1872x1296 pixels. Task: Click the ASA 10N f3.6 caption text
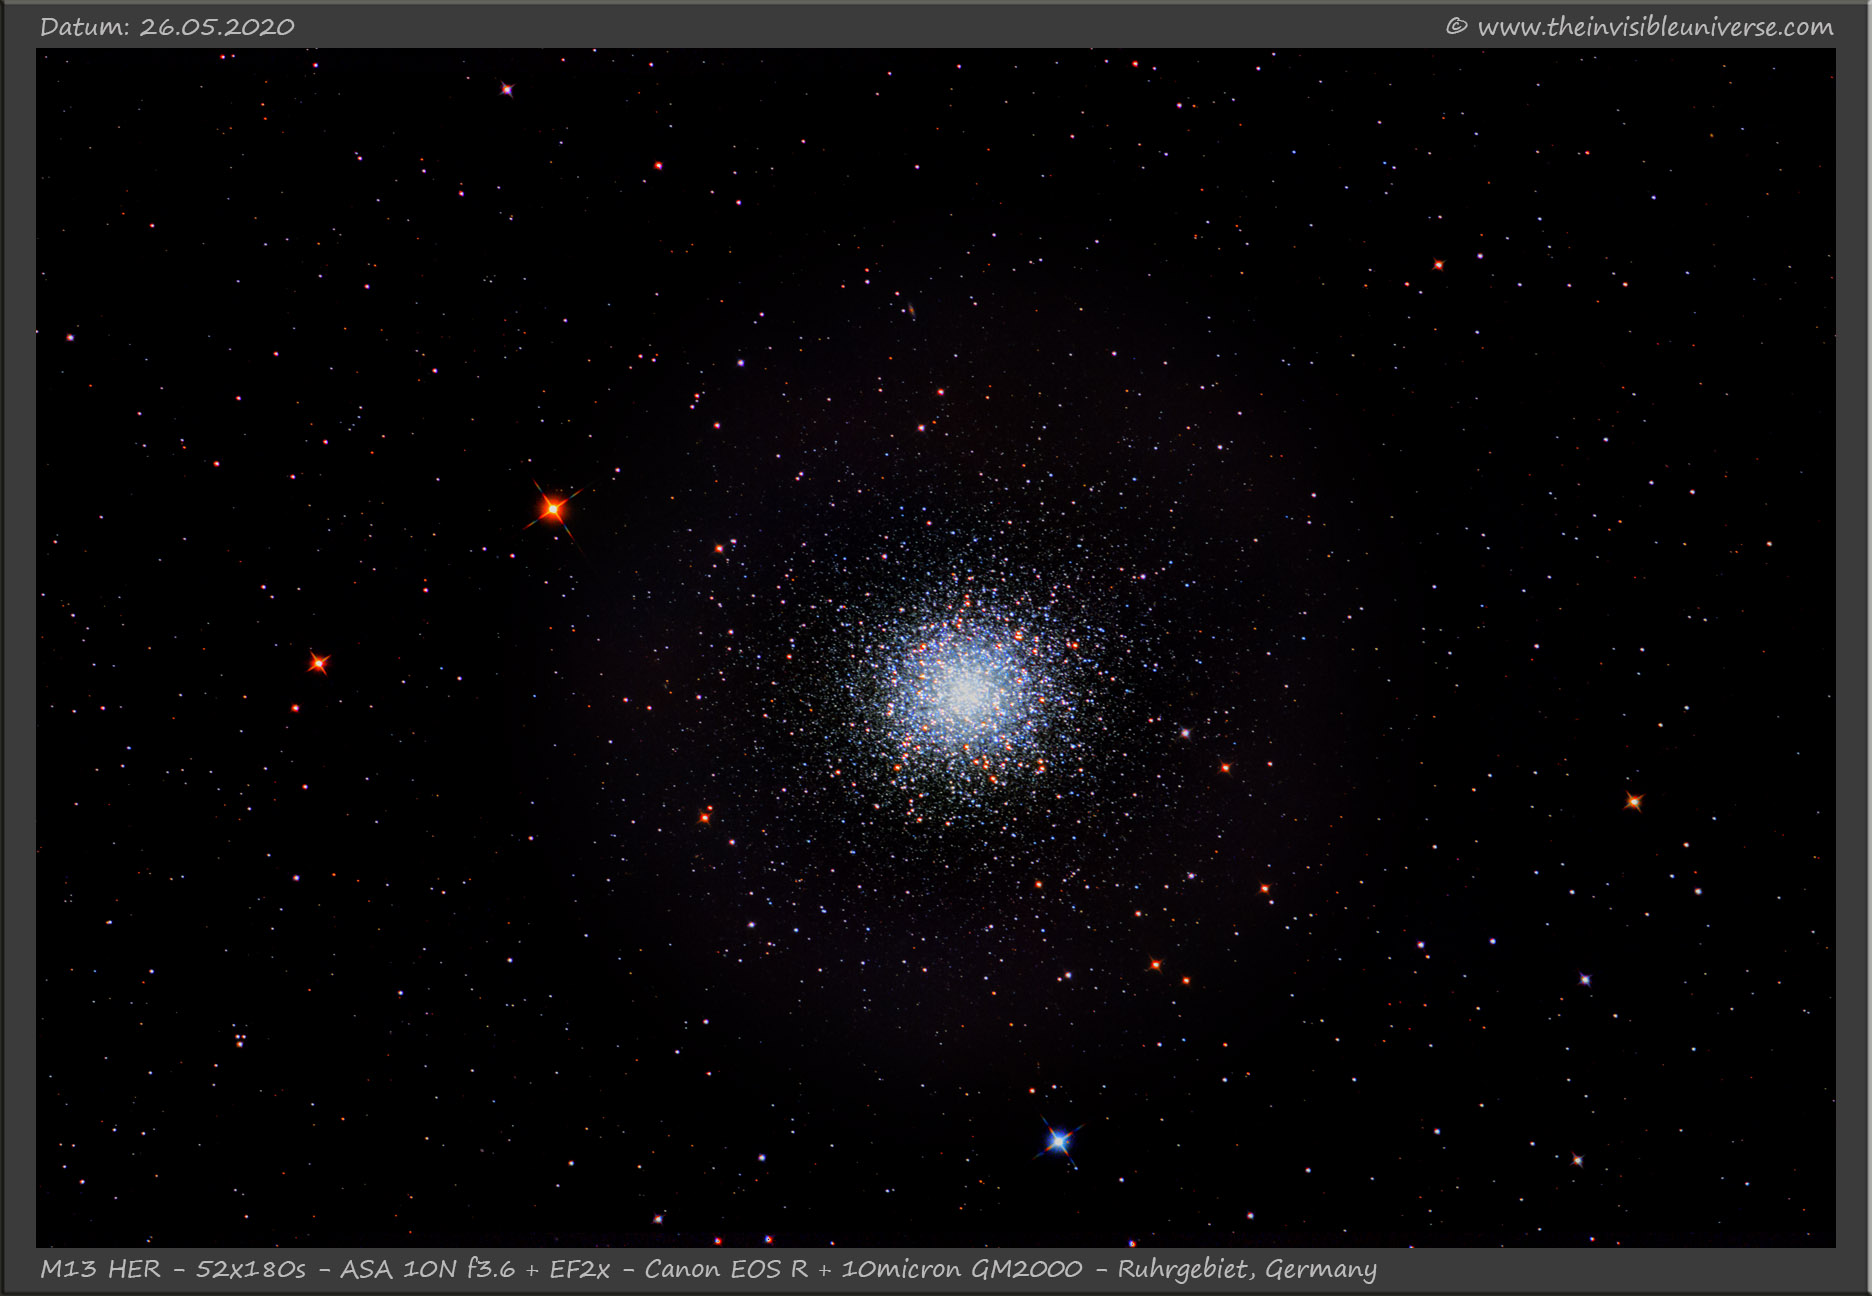(427, 1269)
